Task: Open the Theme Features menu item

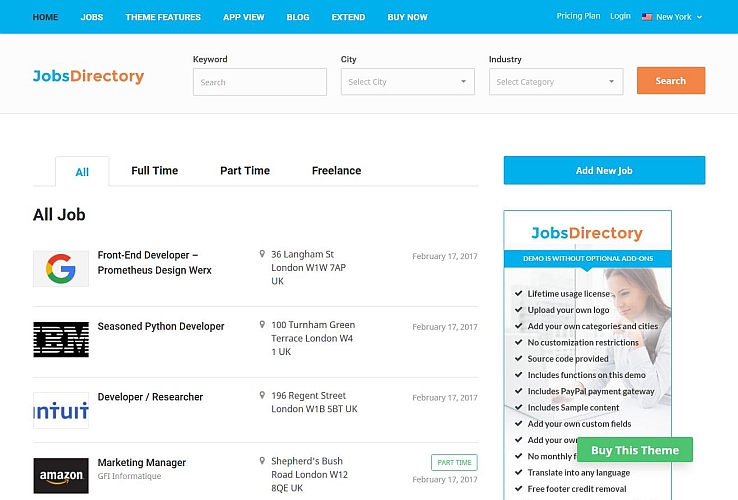Action: click(163, 17)
